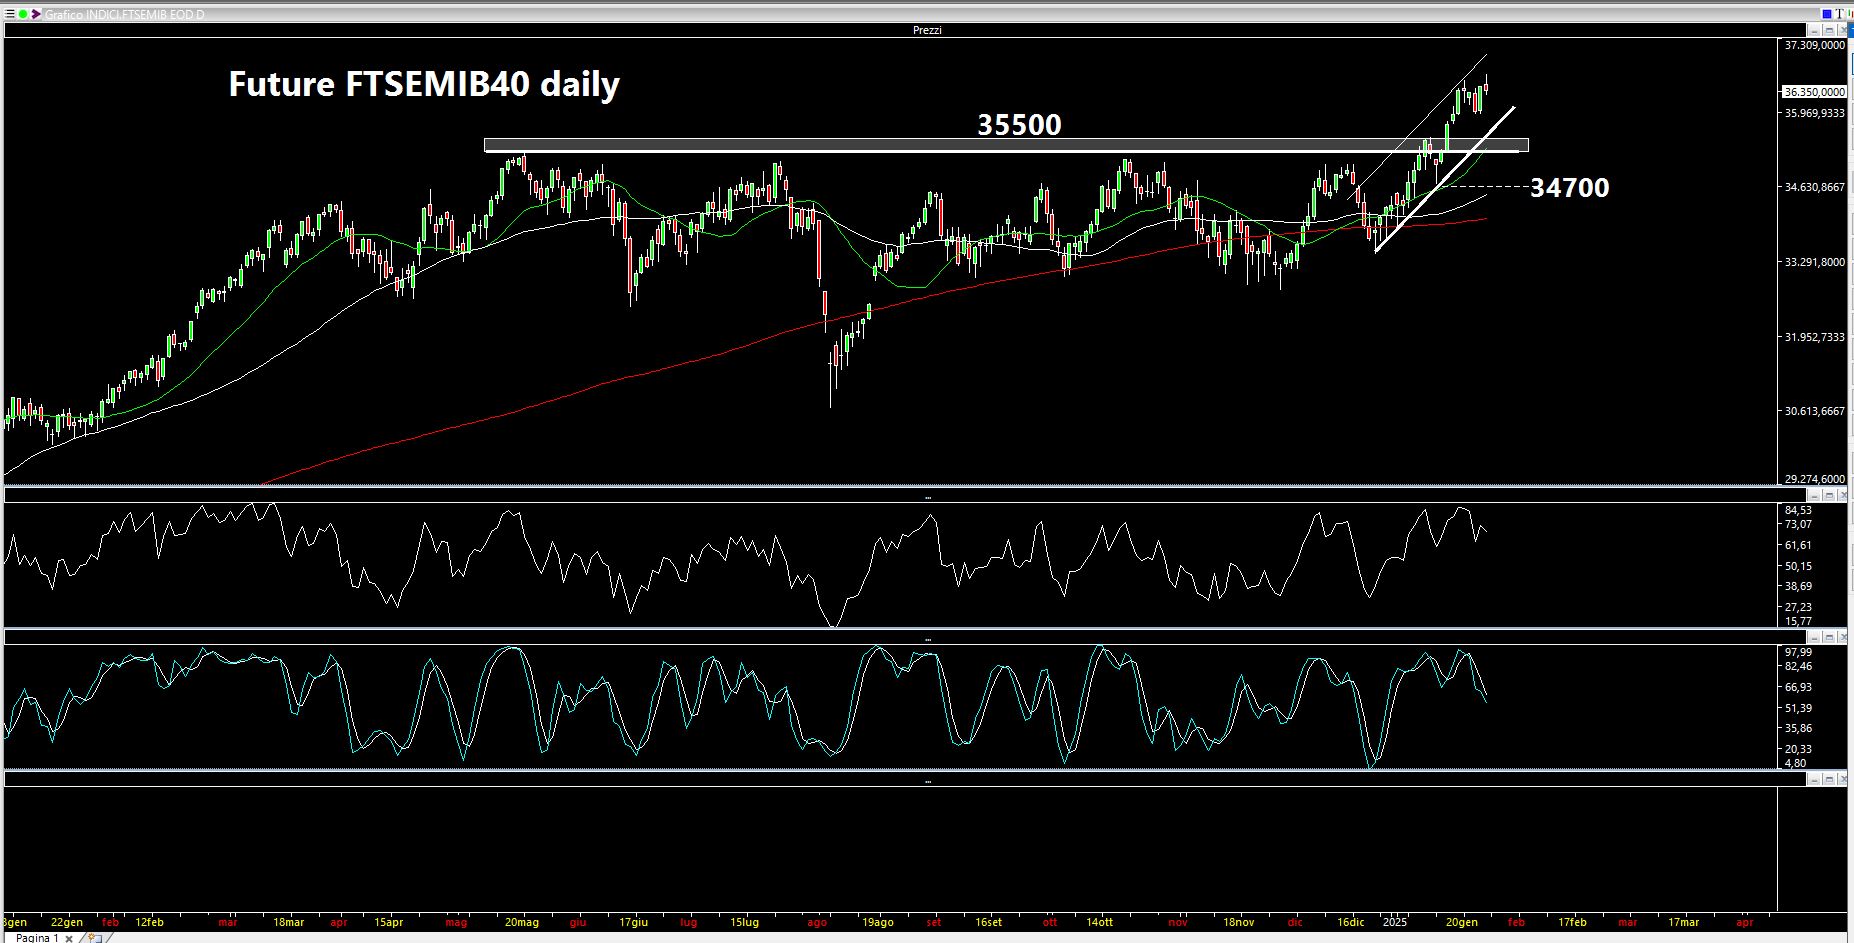Click the 50,15 oscillator scale value
Viewport: 1854px width, 943px height.
(1798, 566)
